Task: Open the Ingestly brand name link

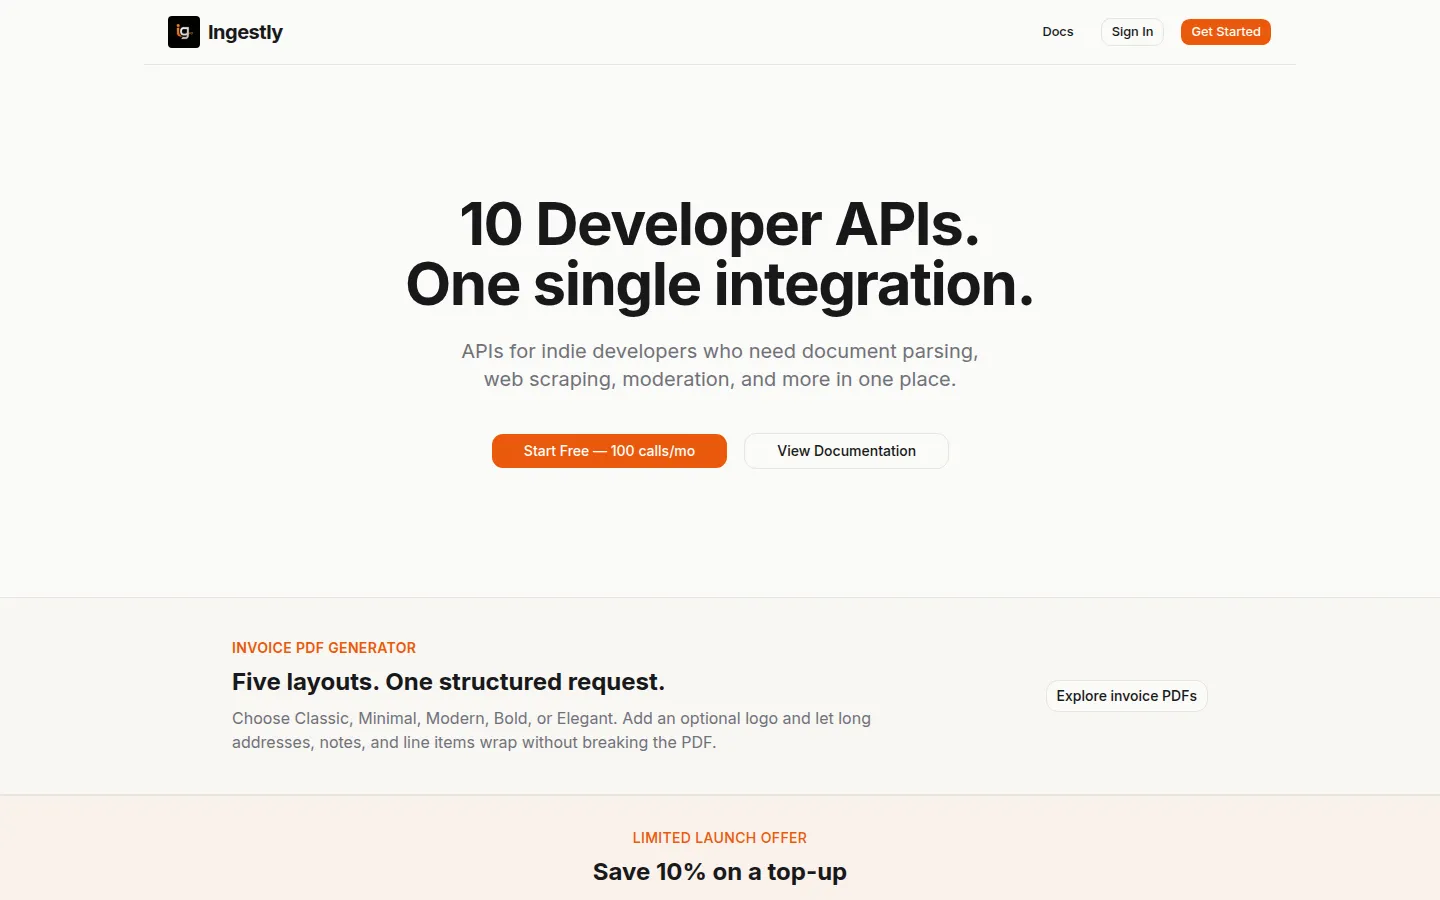Action: coord(245,32)
